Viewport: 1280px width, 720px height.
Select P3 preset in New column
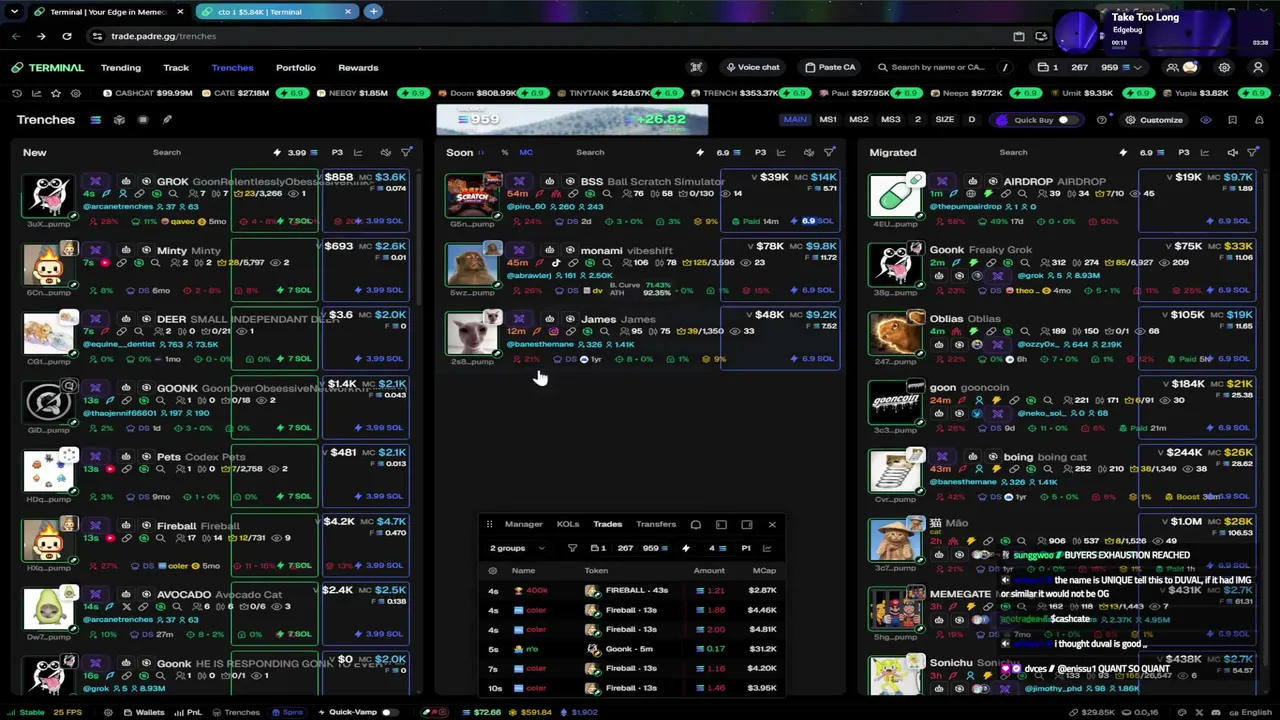[337, 153]
